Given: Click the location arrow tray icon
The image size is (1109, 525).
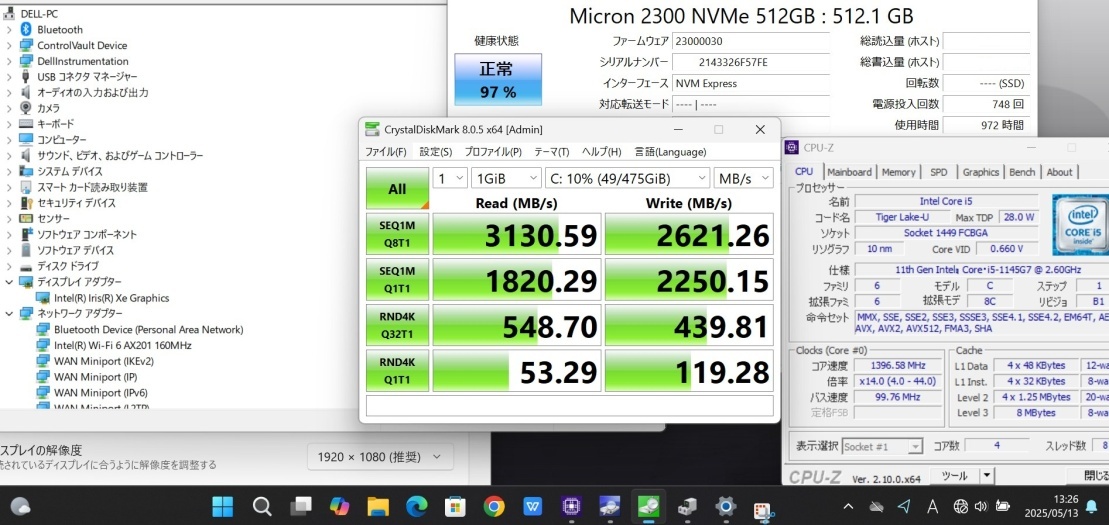Looking at the screenshot, I should [x=904, y=506].
